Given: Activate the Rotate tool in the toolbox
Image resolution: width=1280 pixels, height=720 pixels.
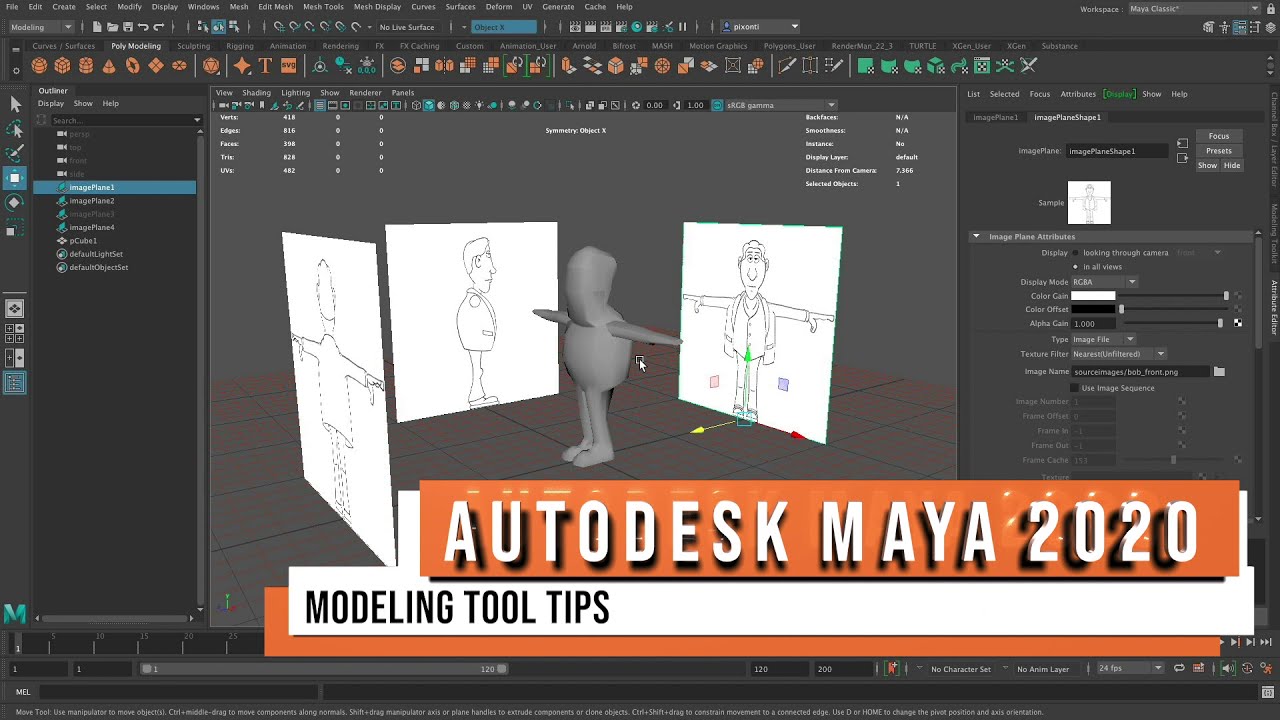Looking at the screenshot, I should (x=15, y=202).
